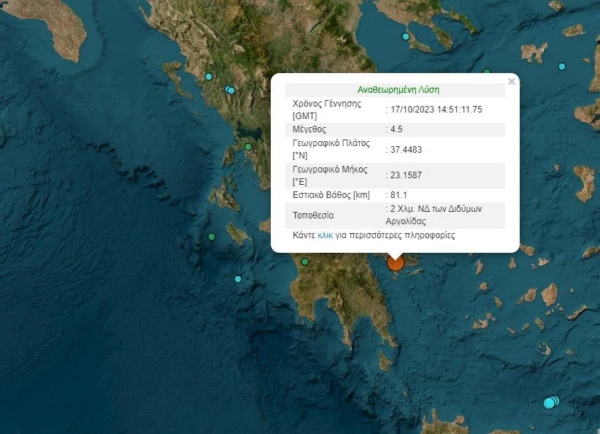Click the green marker touching the popup's left edge
Viewport: 600px width, 434px height.
(x=249, y=148)
